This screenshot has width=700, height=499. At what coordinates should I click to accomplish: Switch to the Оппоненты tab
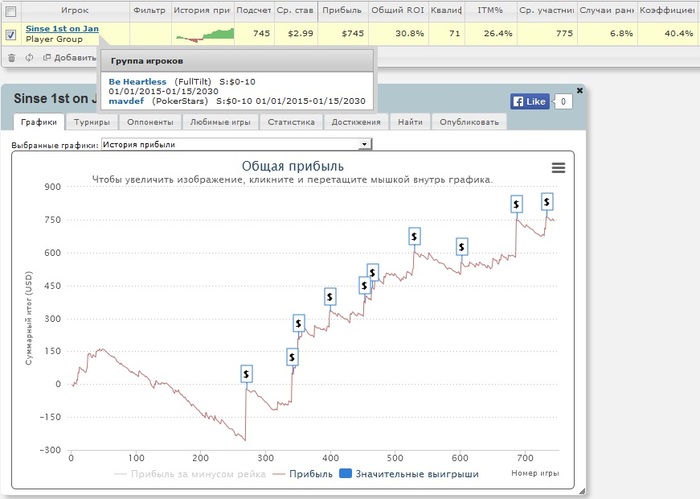[150, 122]
